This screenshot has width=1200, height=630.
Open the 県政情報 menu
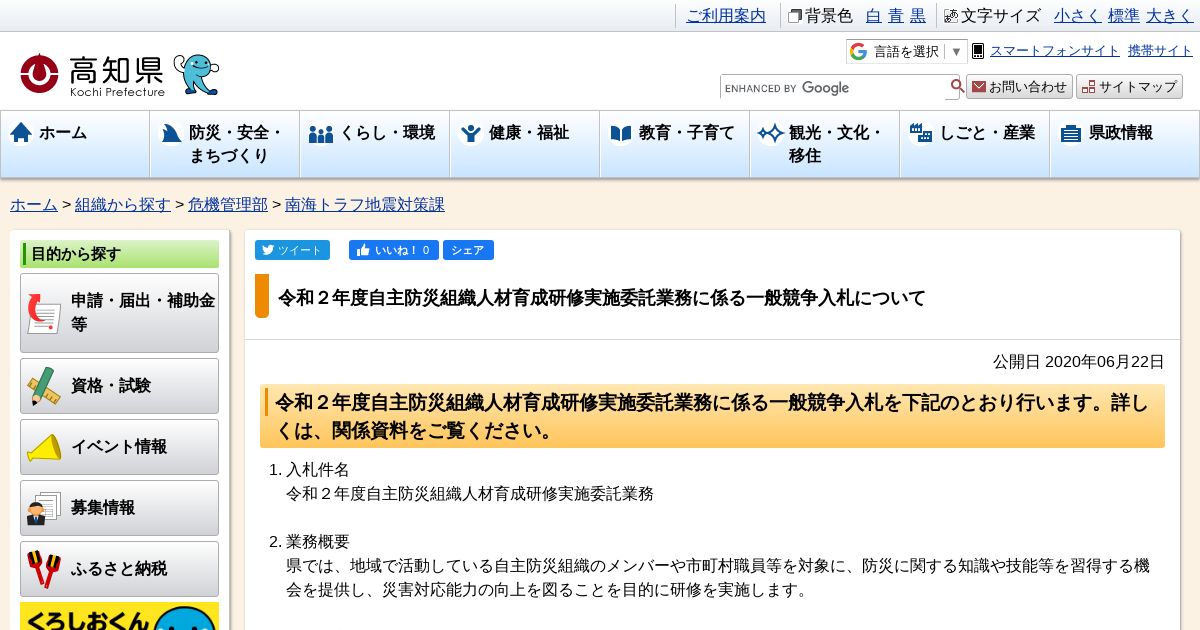click(x=1125, y=144)
